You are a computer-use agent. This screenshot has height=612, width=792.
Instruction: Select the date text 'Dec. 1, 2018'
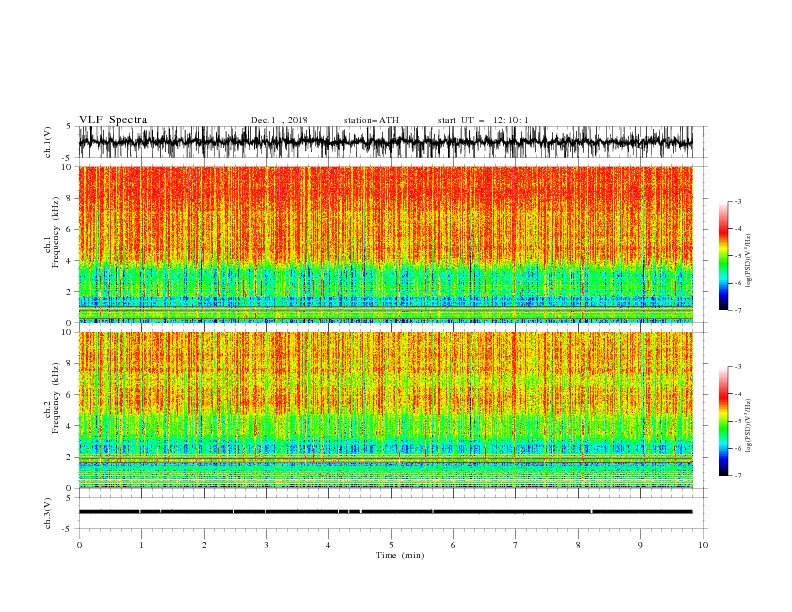(279, 120)
